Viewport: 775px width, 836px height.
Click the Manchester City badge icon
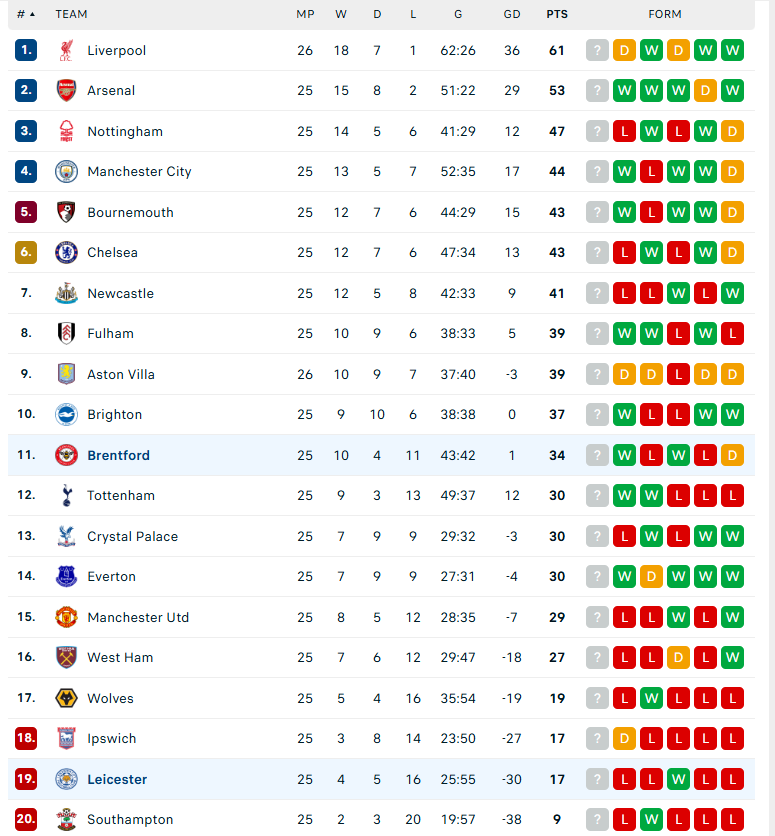tap(66, 172)
